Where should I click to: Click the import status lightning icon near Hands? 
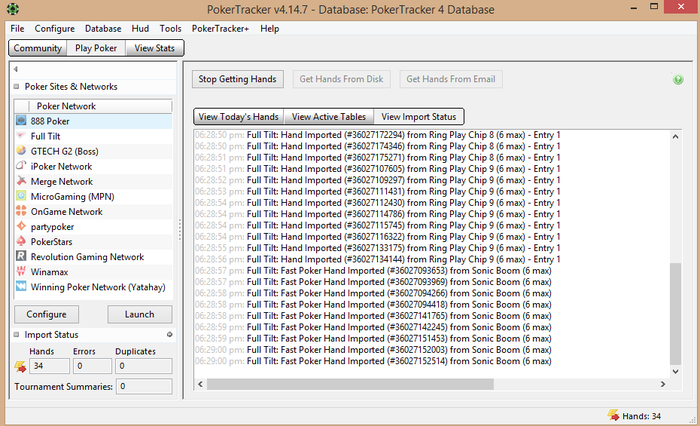click(x=20, y=366)
